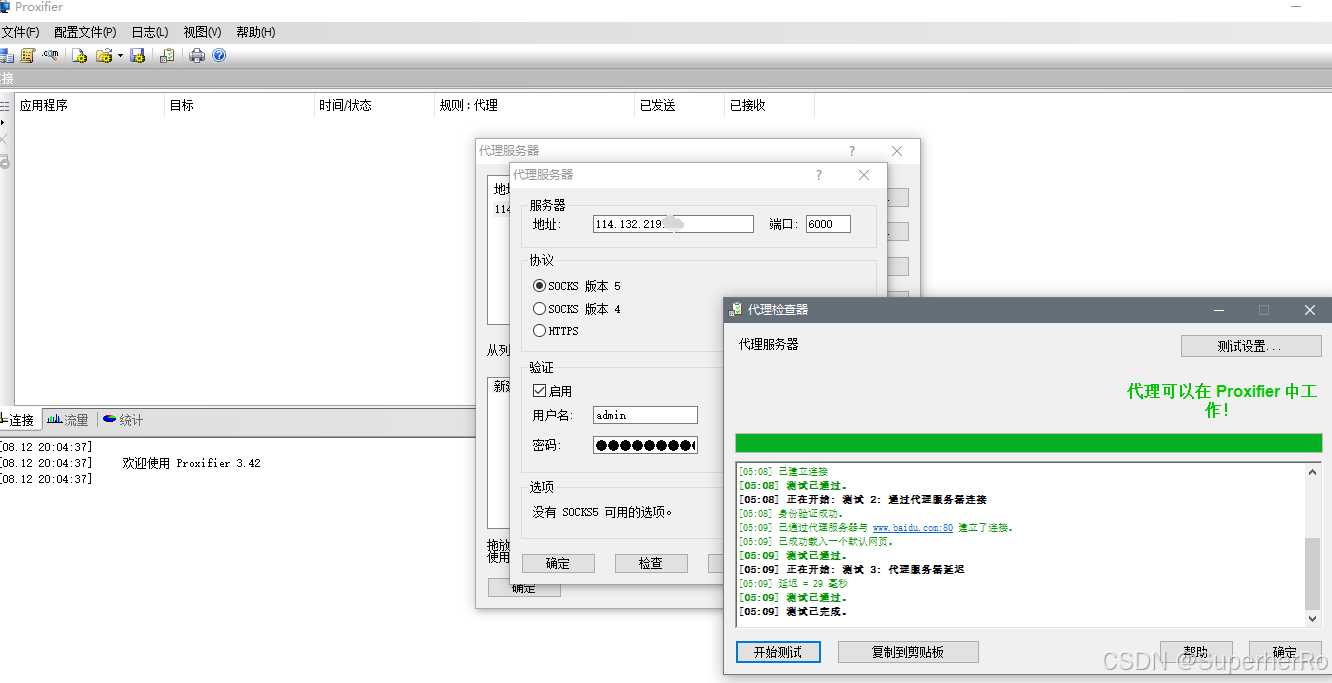This screenshot has width=1332, height=683.
Task: Click 帮助 button in Proxy Checker
Action: (x=1196, y=652)
